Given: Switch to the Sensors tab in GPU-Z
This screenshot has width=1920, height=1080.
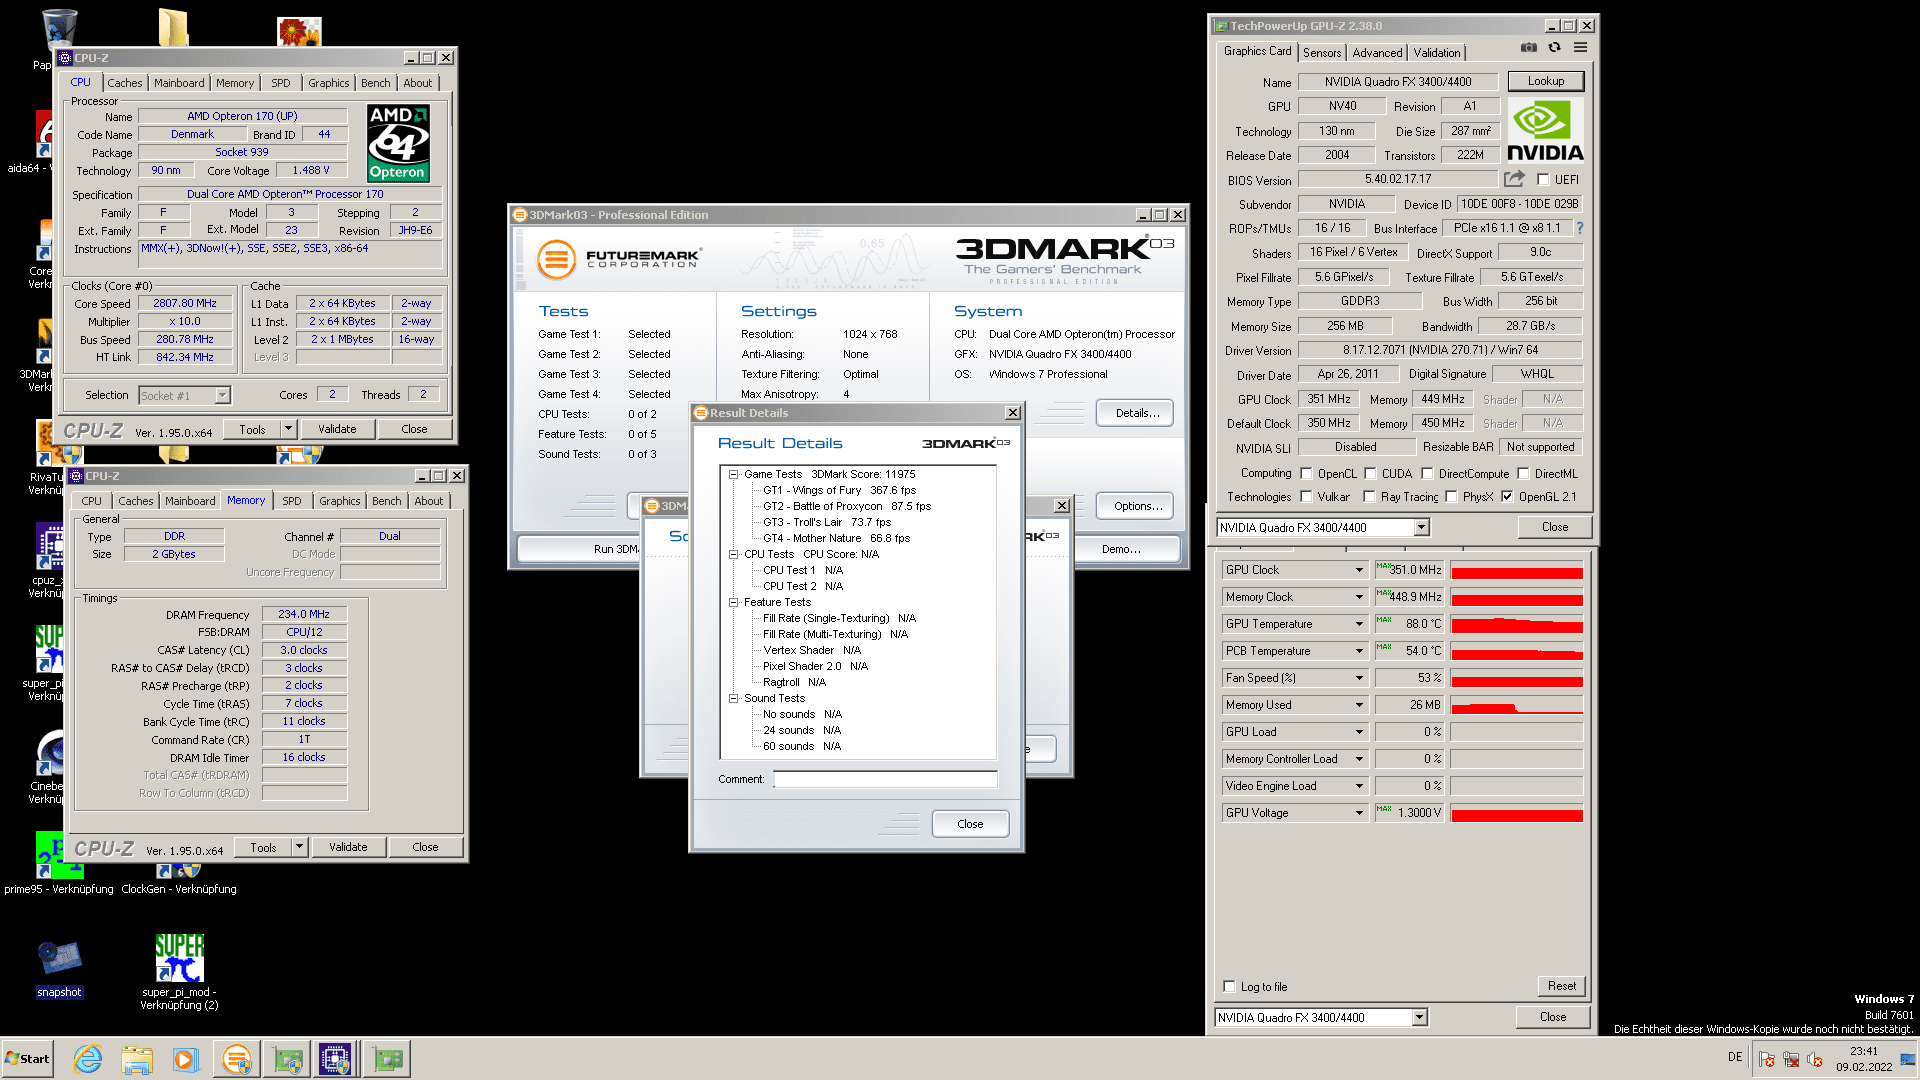Looking at the screenshot, I should (1322, 53).
